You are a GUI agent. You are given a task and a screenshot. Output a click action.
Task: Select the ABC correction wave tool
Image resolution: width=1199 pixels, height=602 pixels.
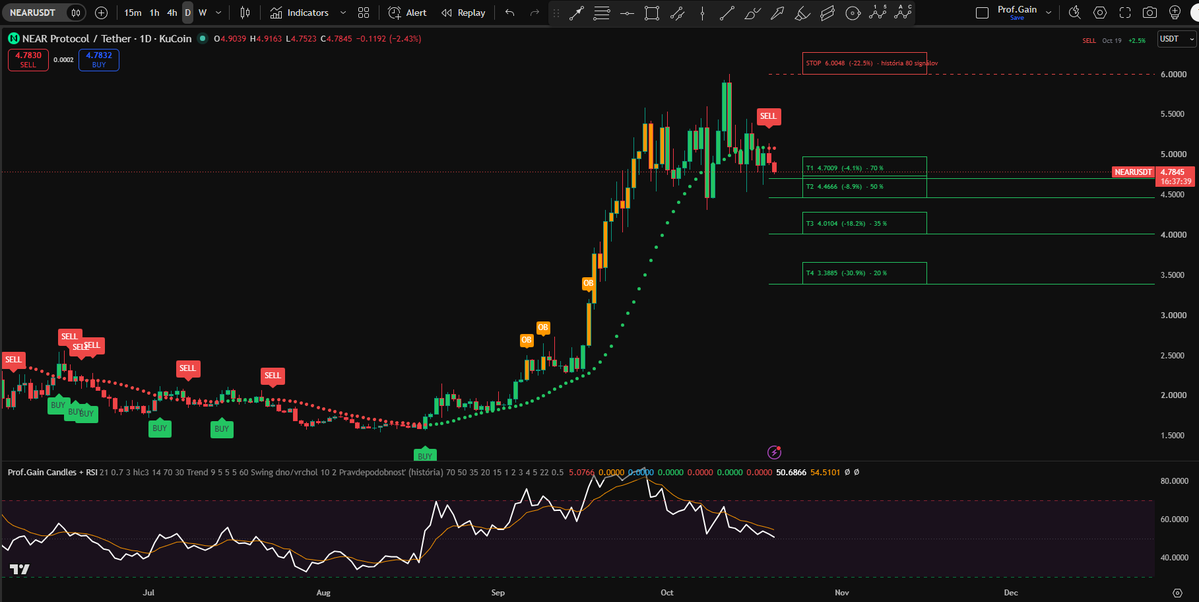[903, 12]
